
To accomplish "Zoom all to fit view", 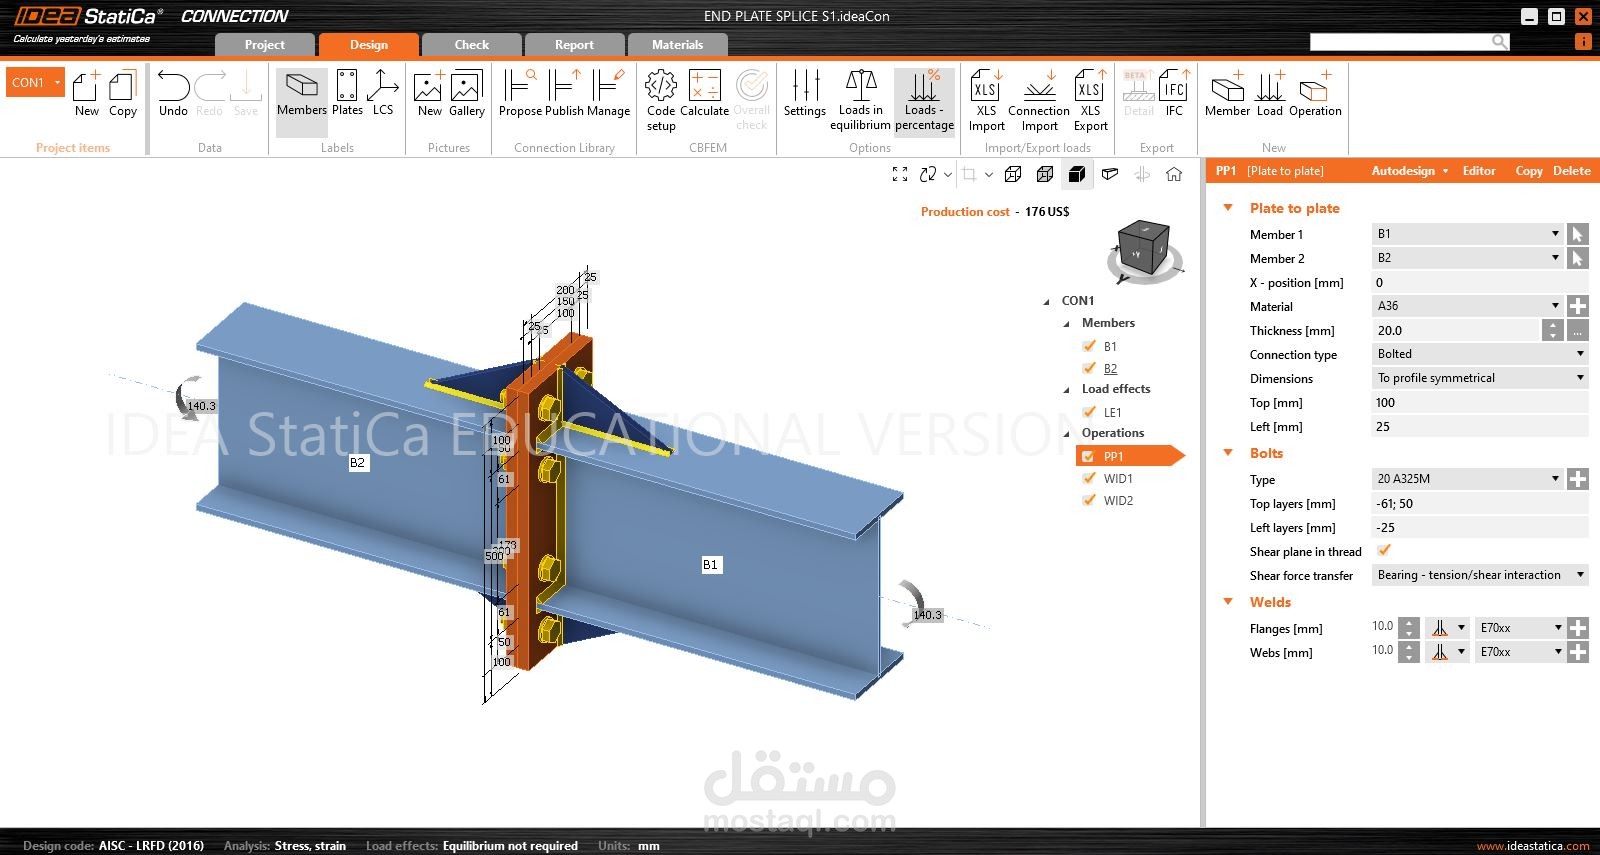I will pyautogui.click(x=900, y=174).
